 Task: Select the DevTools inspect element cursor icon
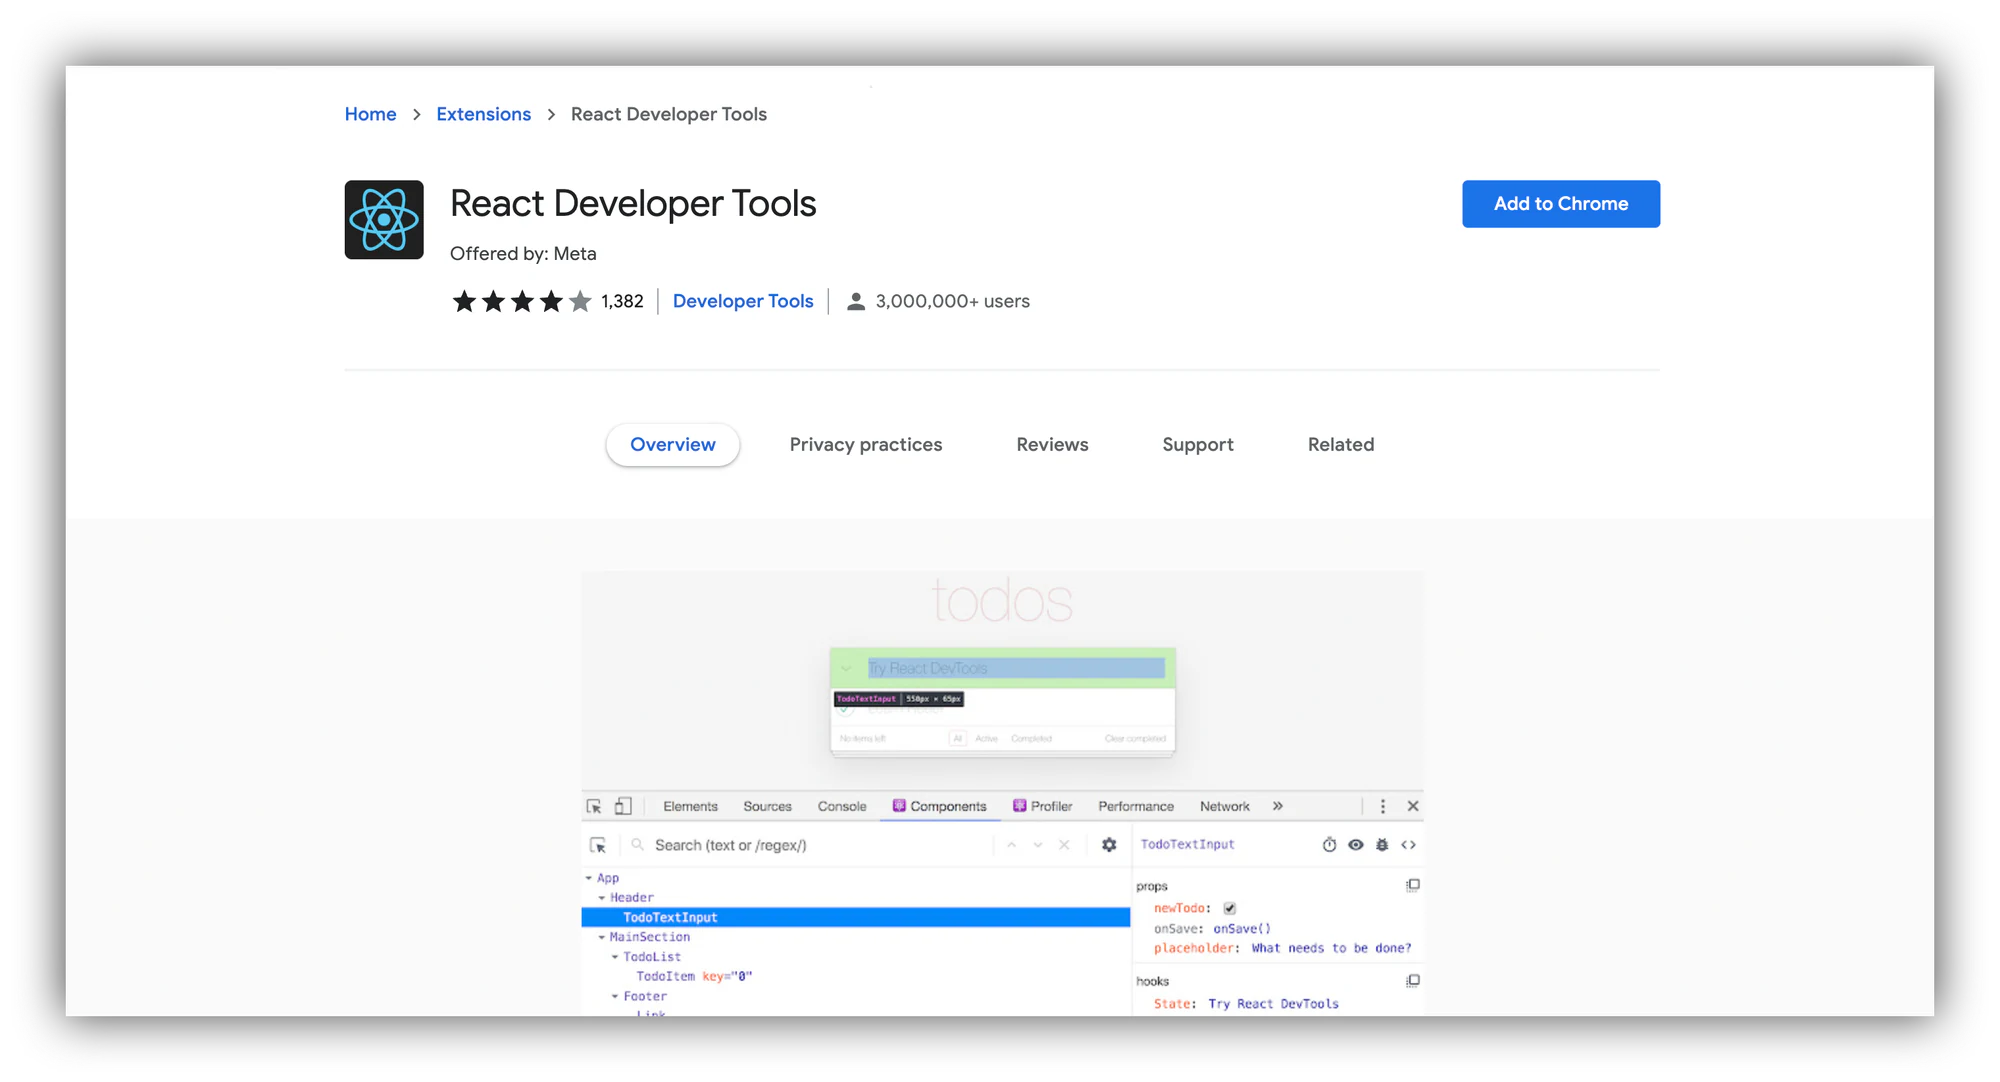[594, 806]
